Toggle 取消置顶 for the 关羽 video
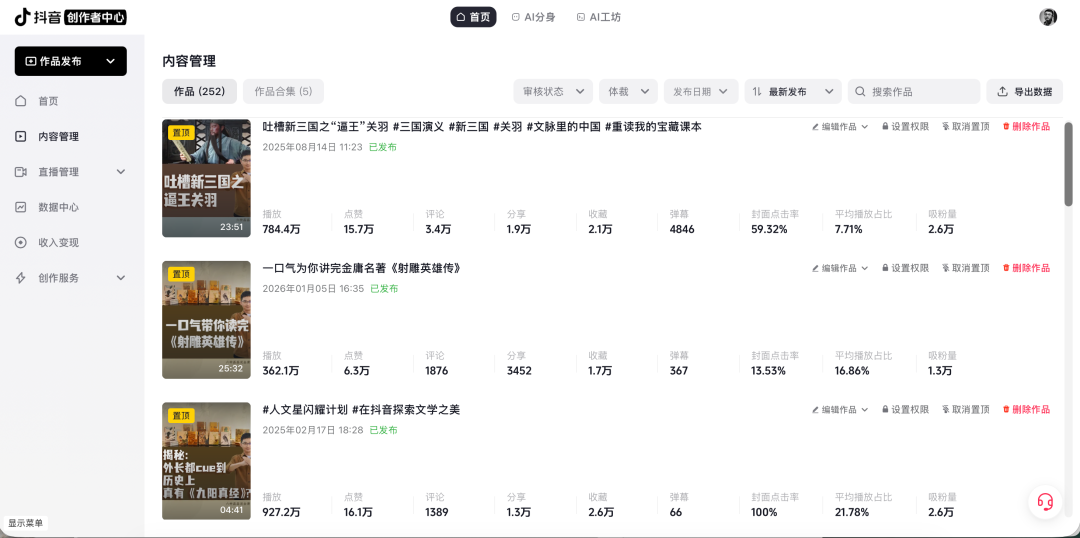The height and width of the screenshot is (538, 1080). tap(966, 127)
